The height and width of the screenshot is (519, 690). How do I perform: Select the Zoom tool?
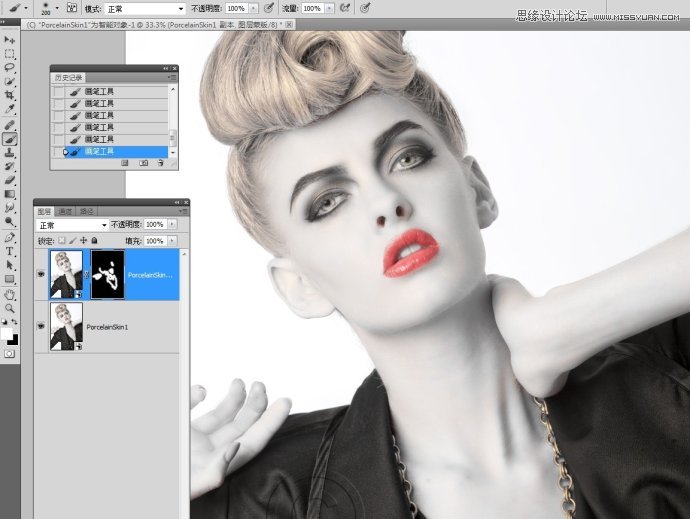(10, 309)
